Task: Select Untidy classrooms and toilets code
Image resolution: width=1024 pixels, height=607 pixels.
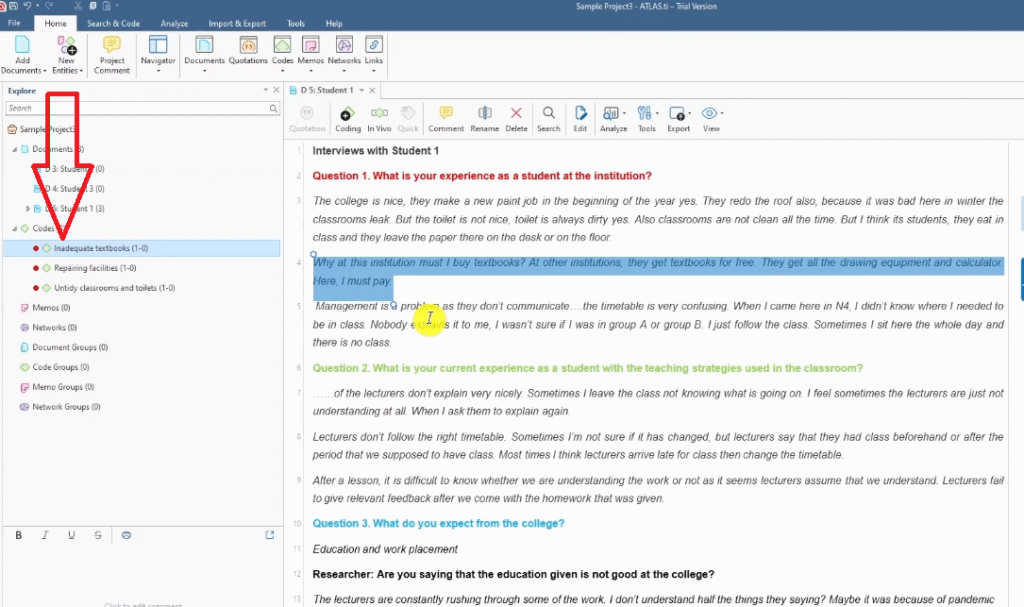Action: coord(114,288)
